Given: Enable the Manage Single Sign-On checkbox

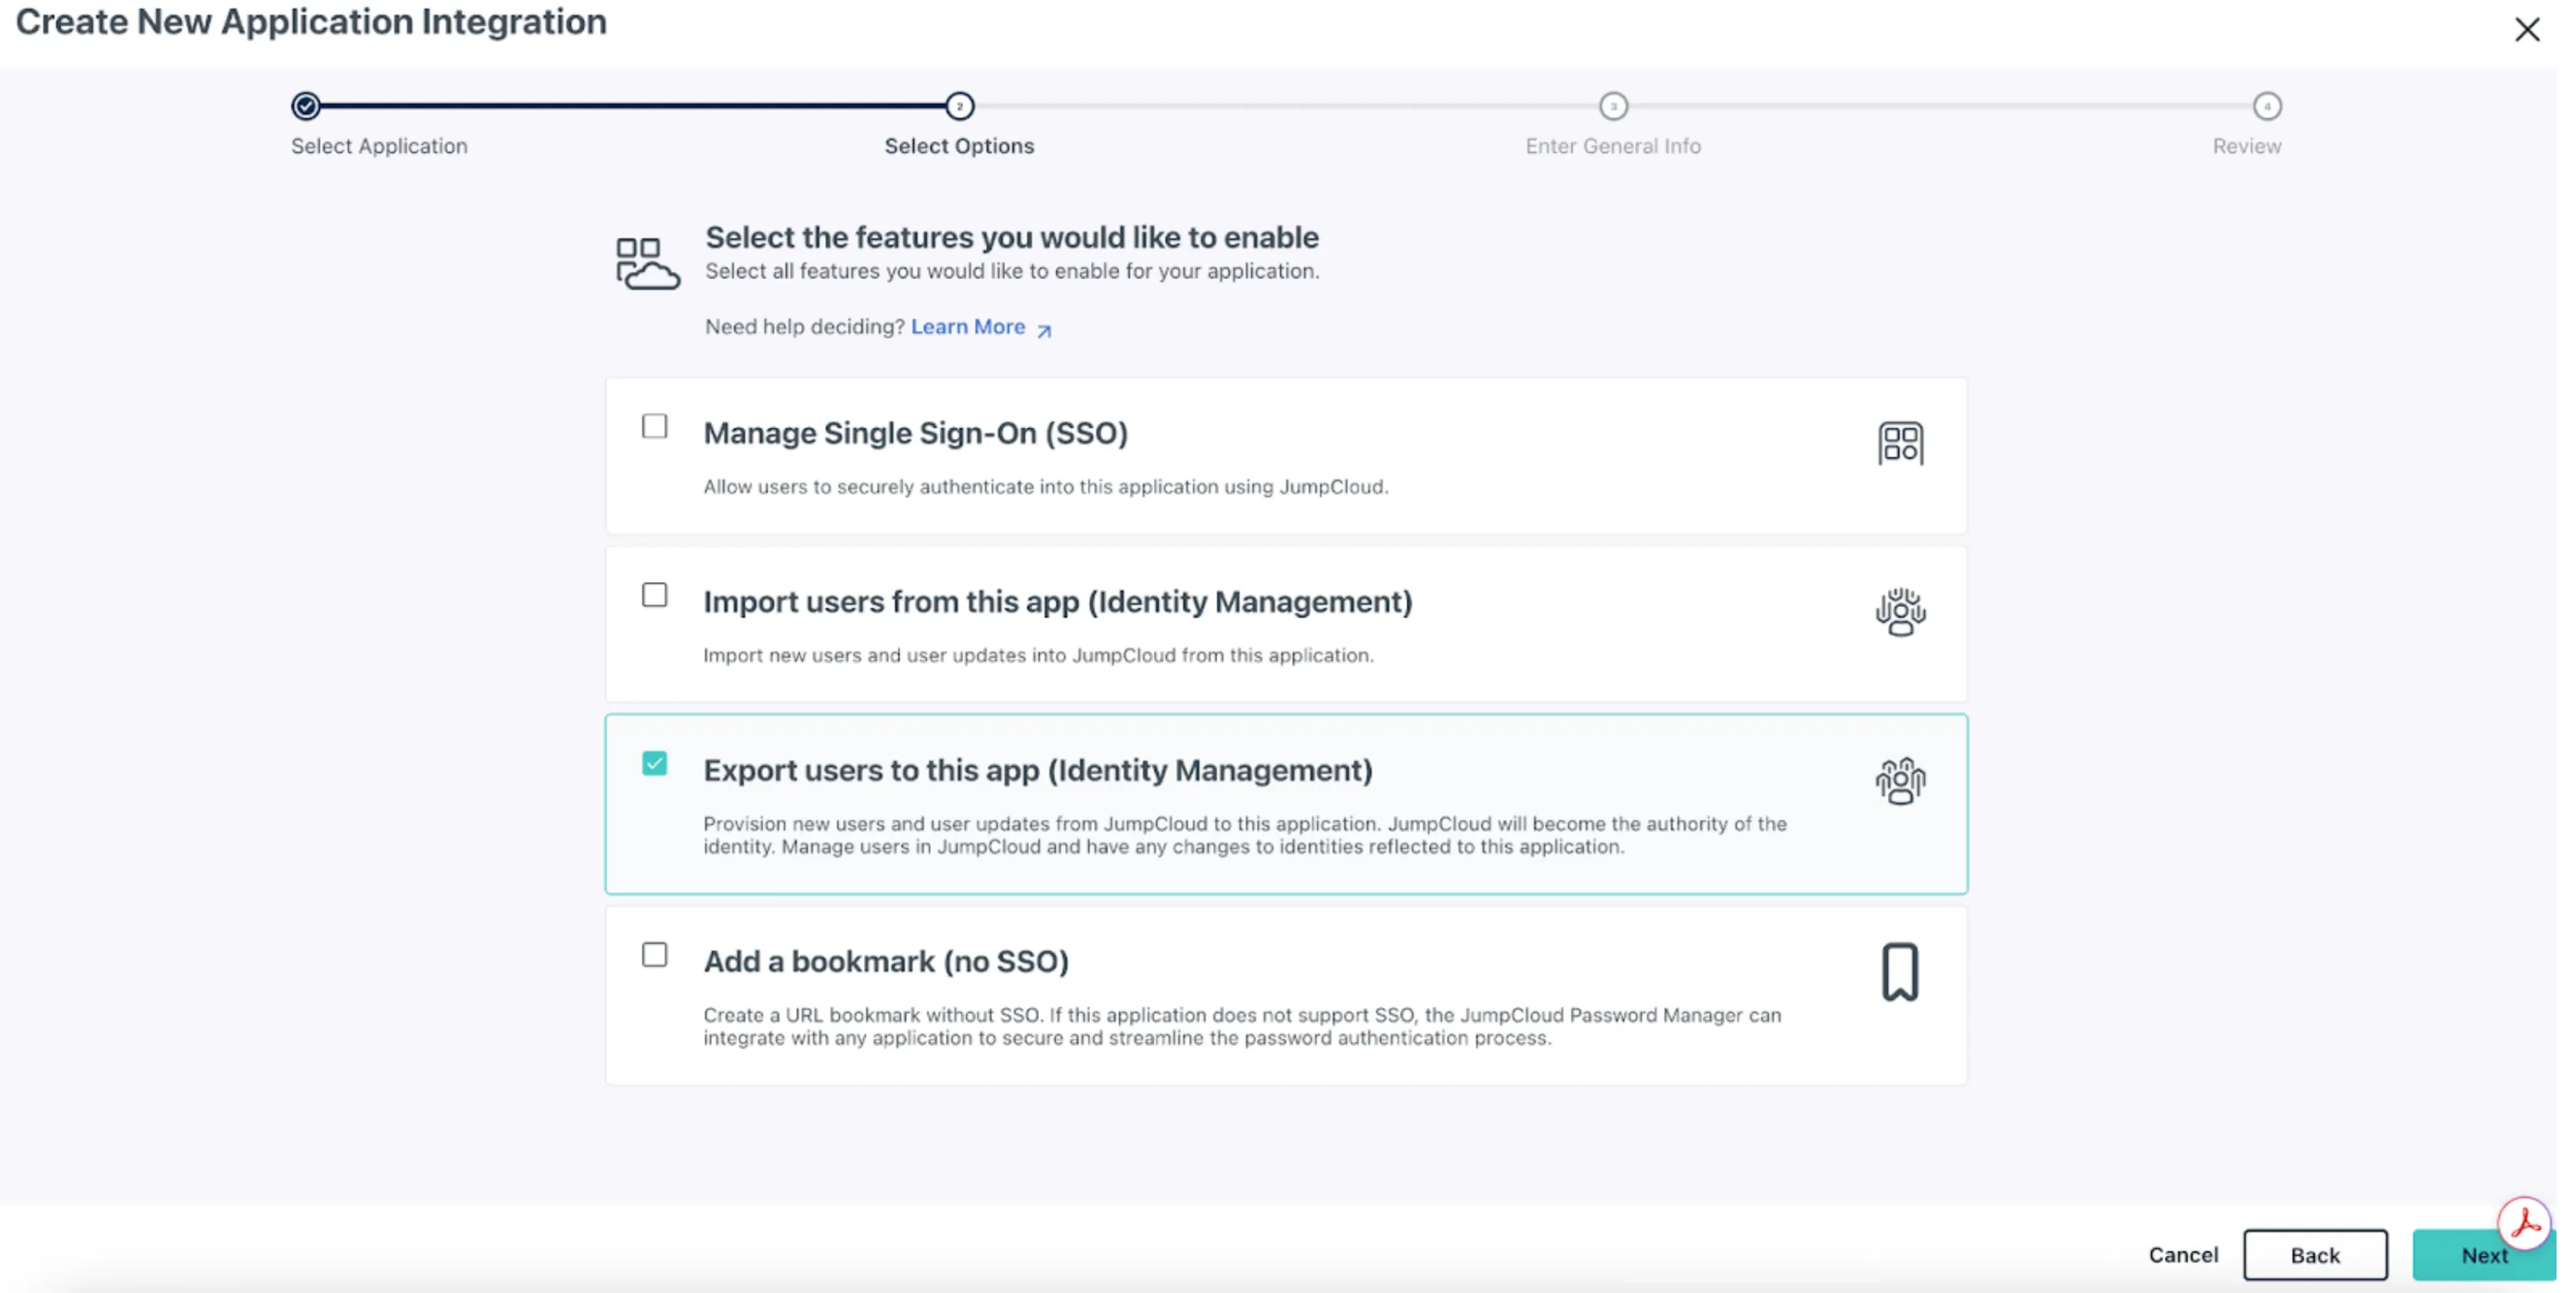Looking at the screenshot, I should point(655,427).
